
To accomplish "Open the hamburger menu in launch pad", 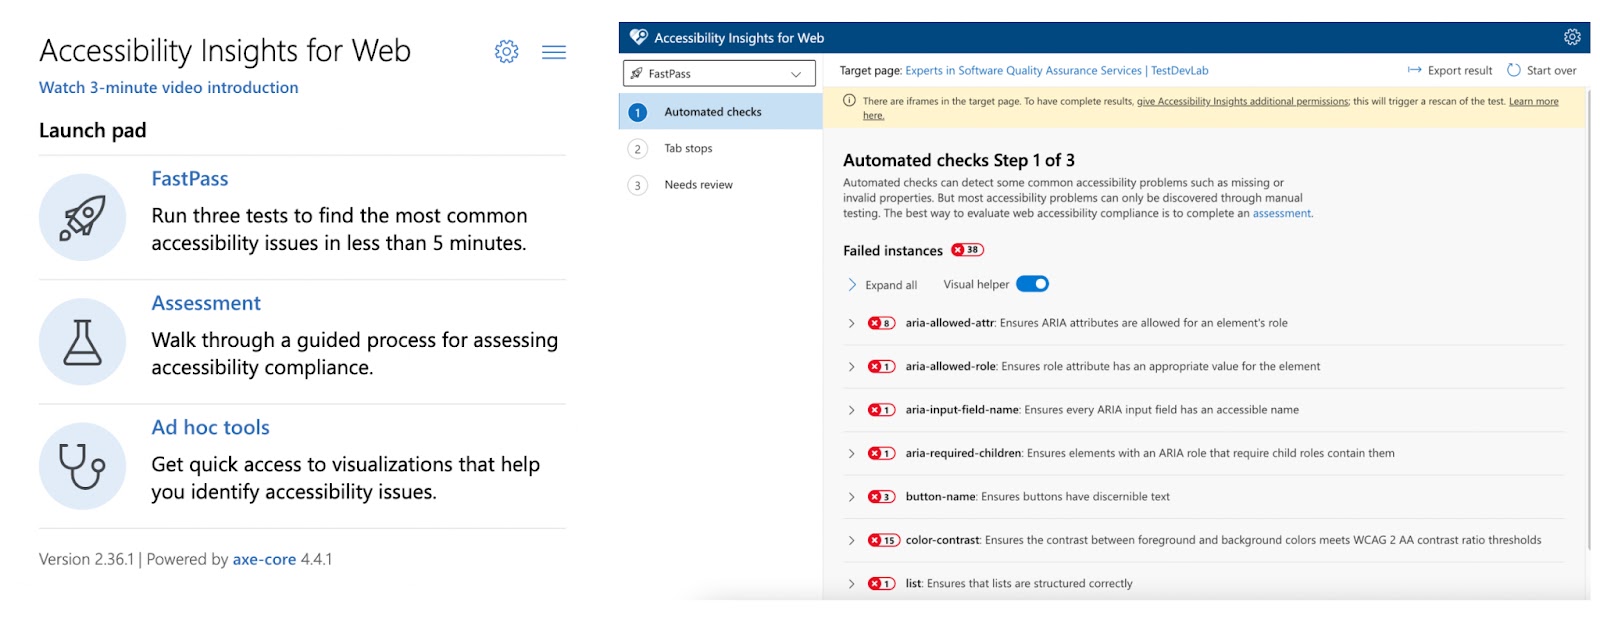I will 554,52.
